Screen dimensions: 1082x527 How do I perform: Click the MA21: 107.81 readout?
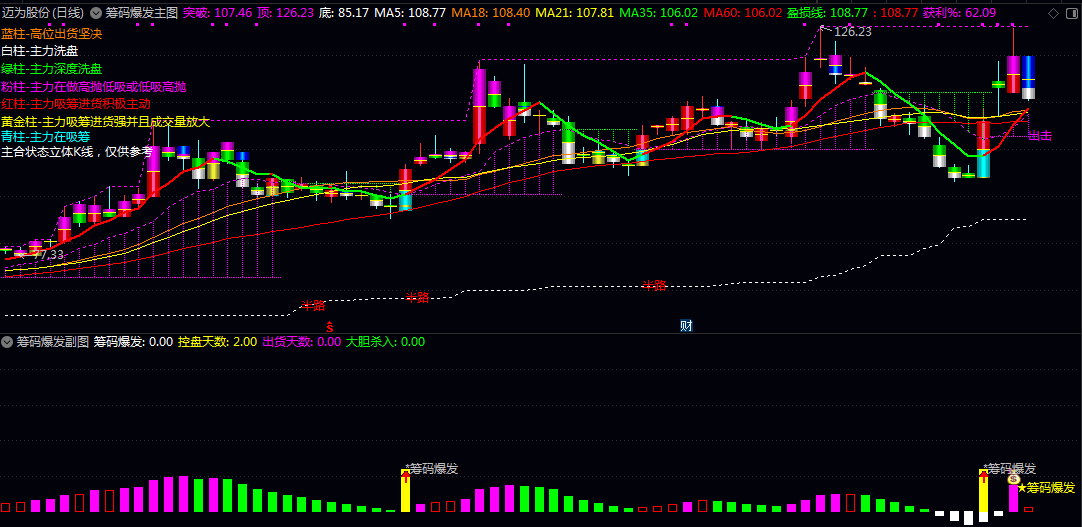(575, 12)
